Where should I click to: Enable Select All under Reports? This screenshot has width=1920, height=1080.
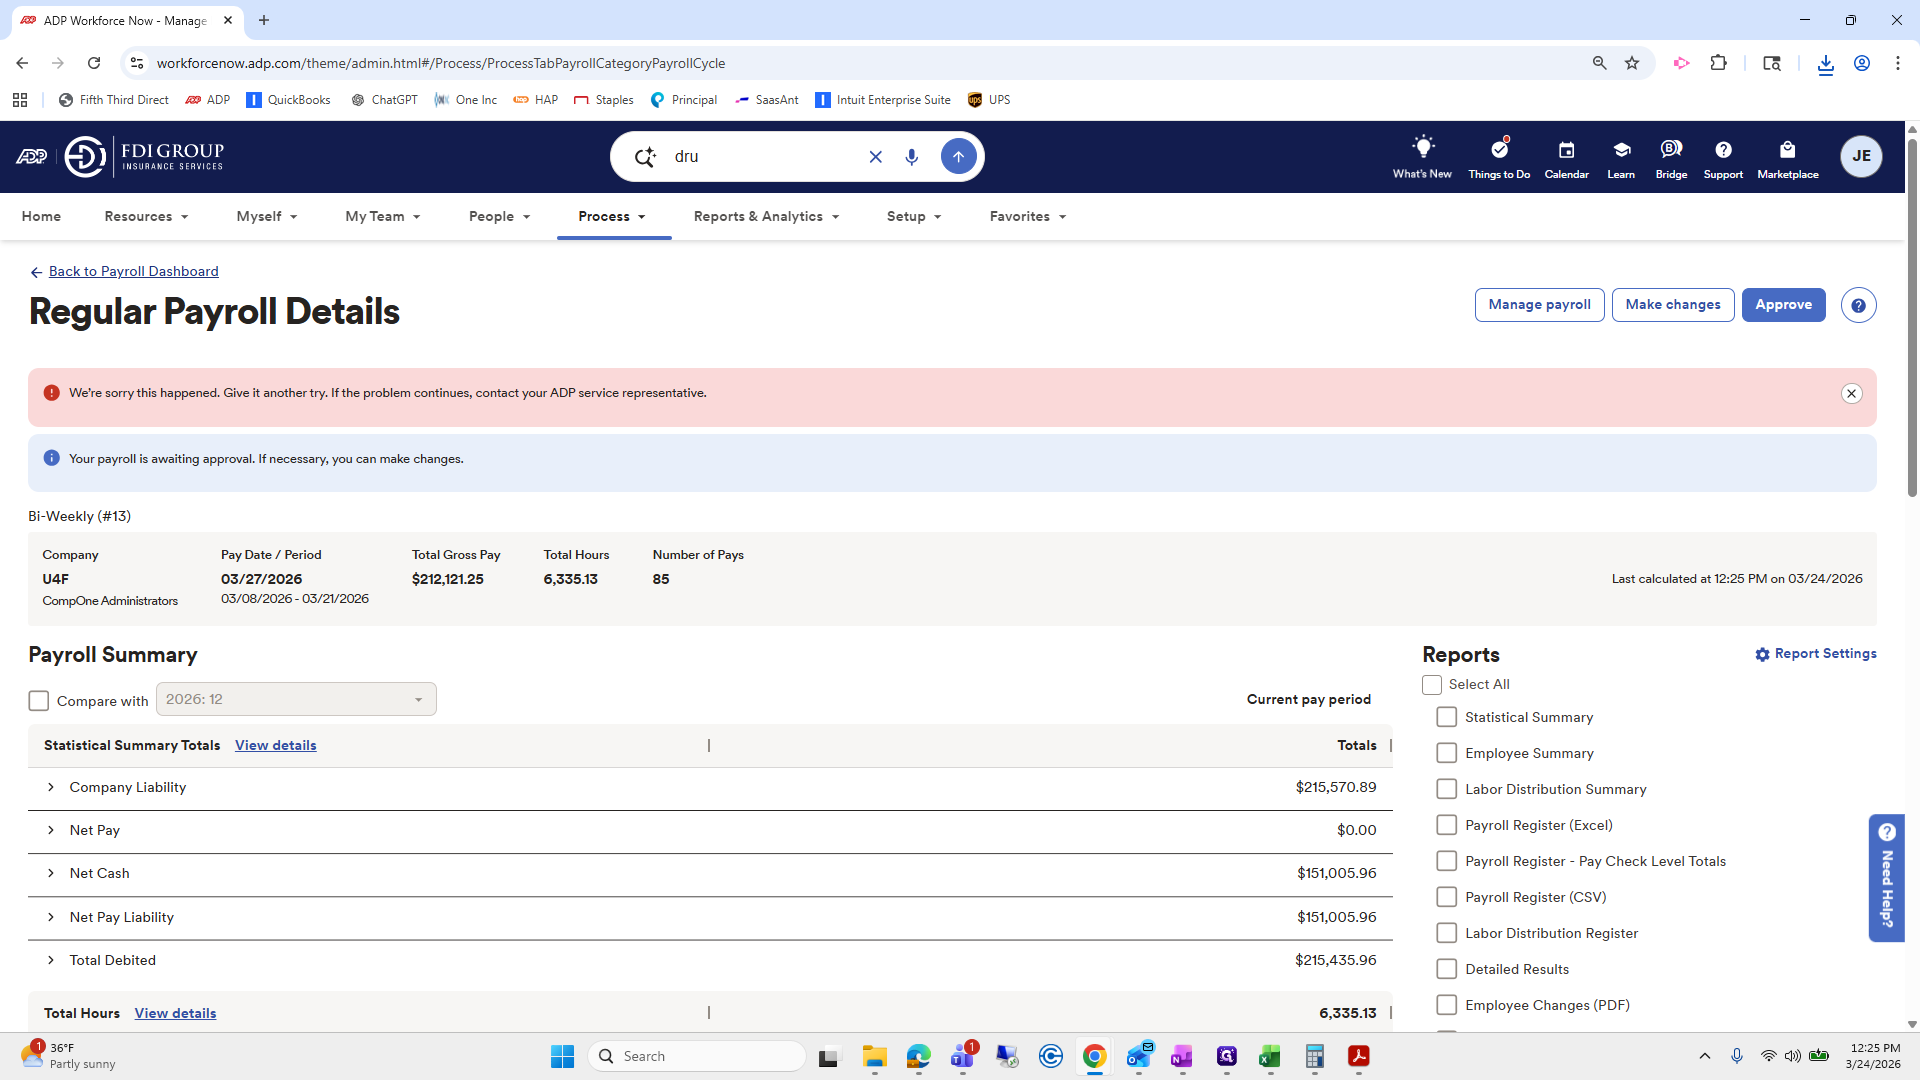click(x=1431, y=684)
